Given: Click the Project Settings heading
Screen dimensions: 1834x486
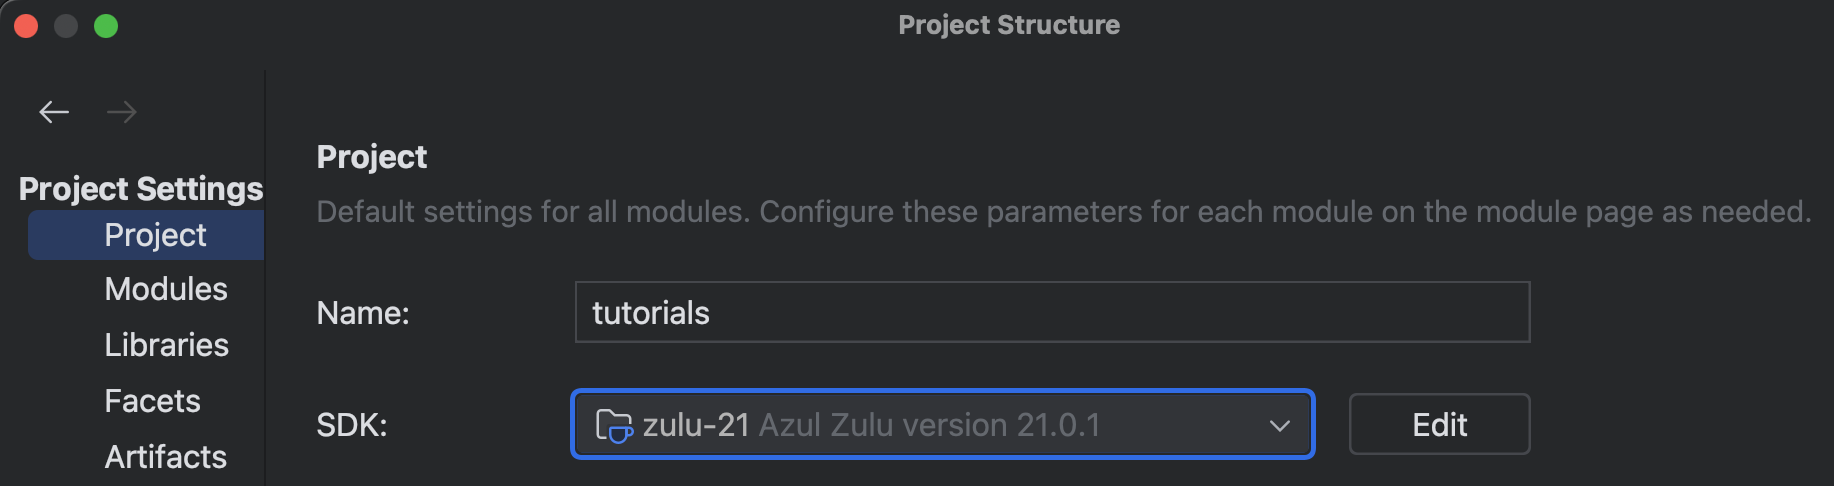Looking at the screenshot, I should click(x=141, y=188).
